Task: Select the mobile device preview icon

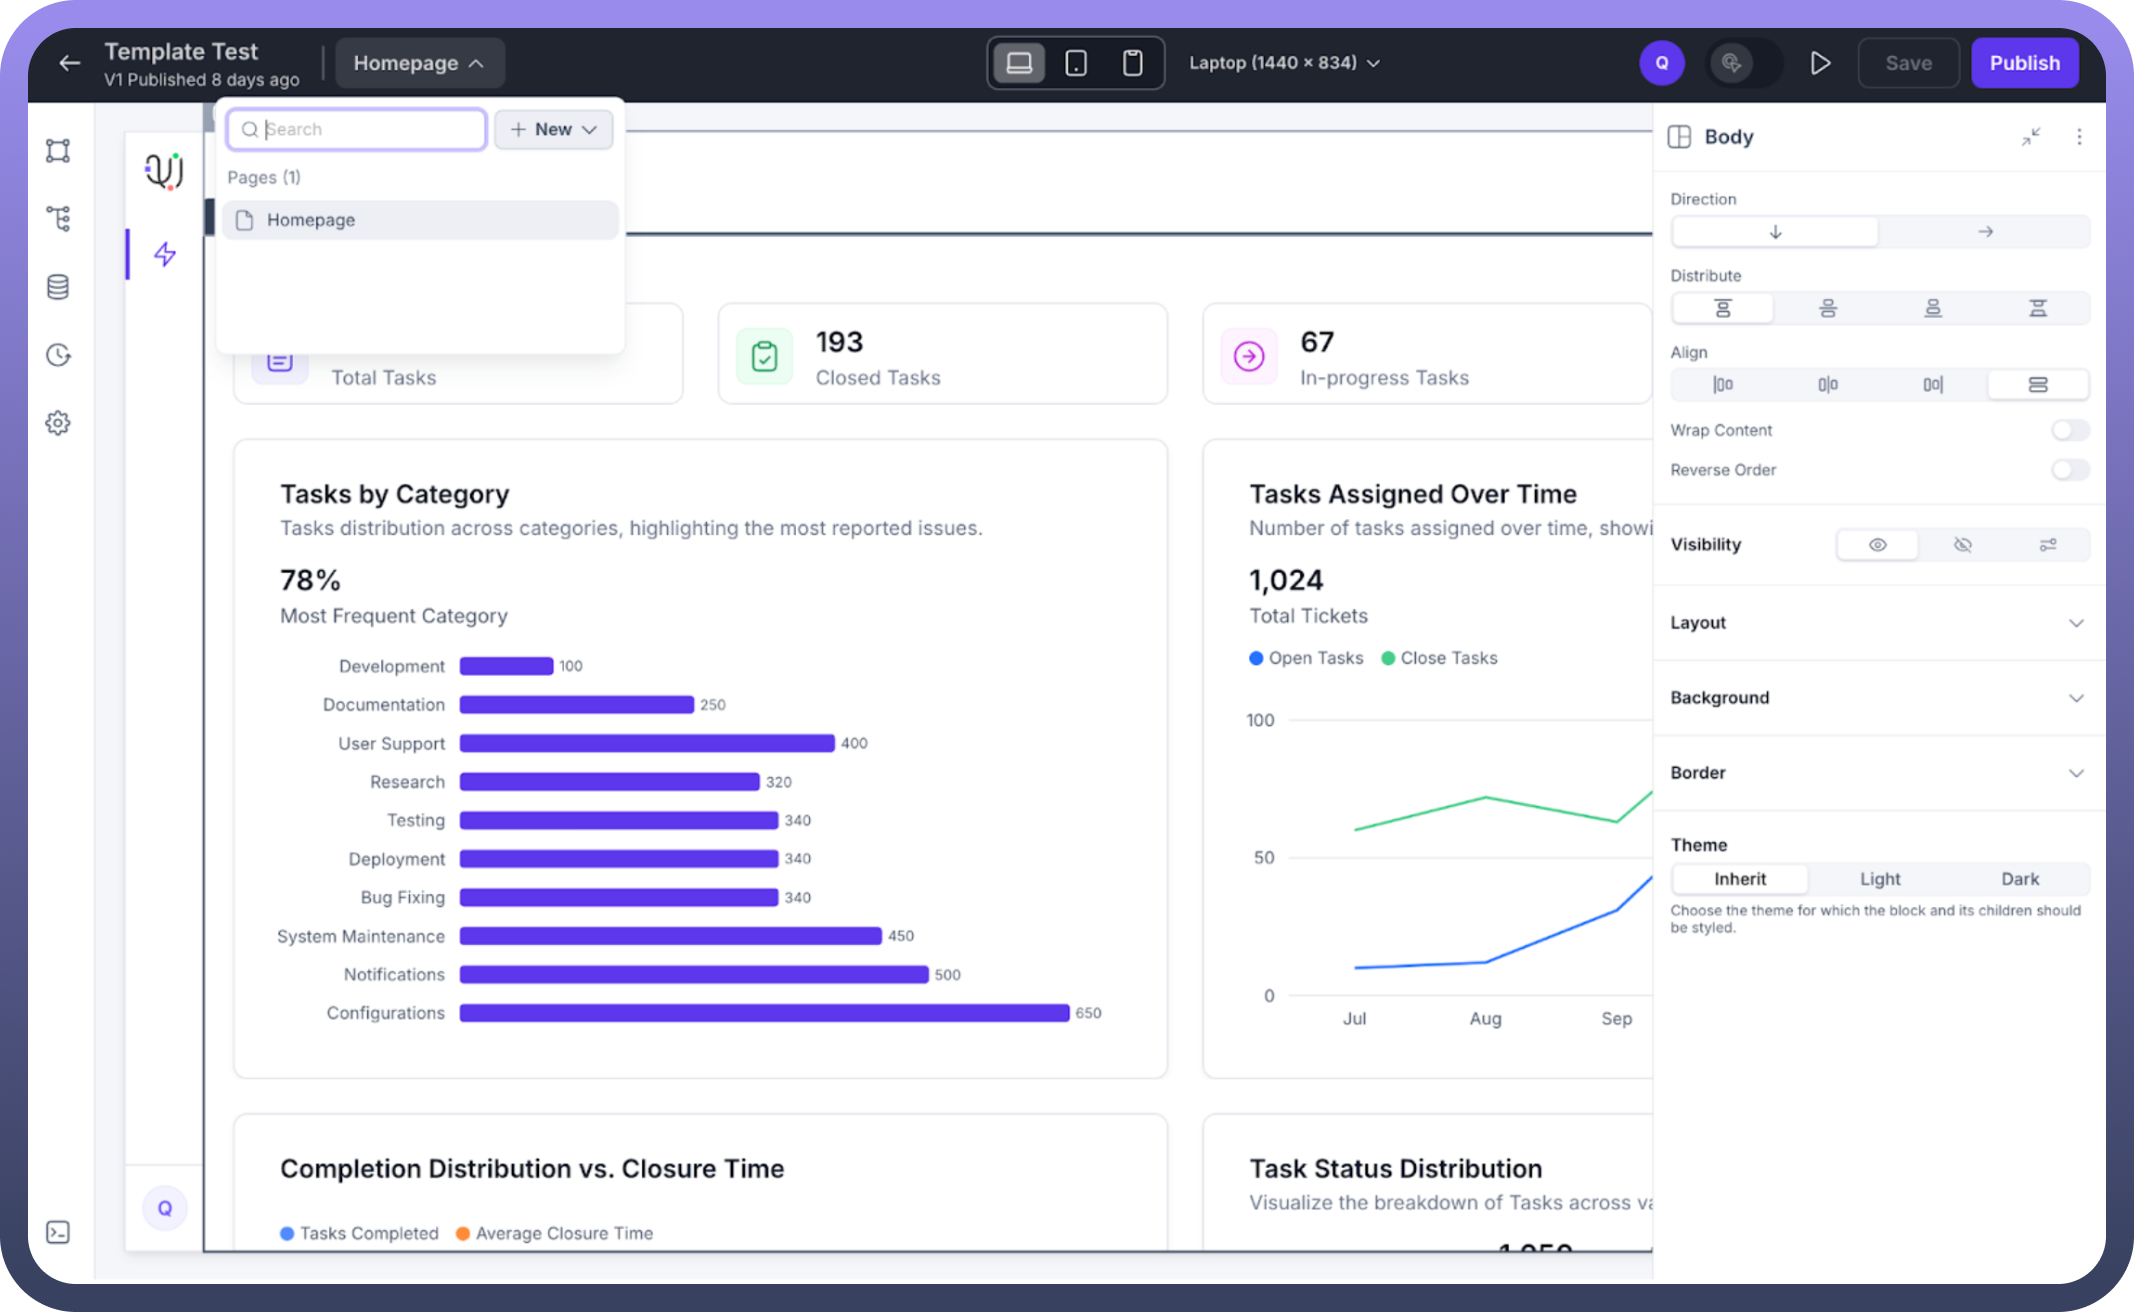Action: click(1132, 63)
